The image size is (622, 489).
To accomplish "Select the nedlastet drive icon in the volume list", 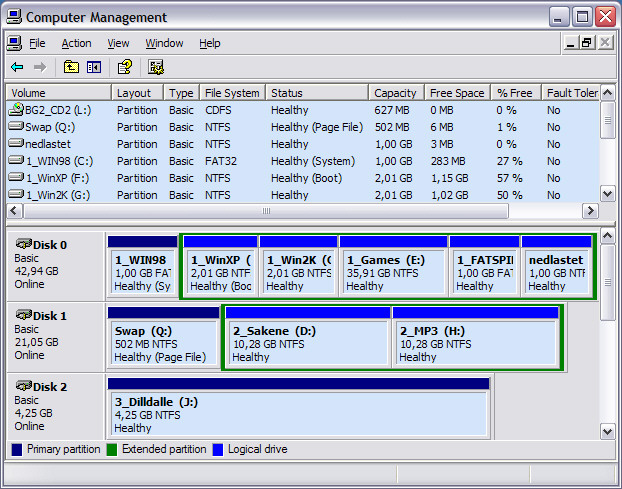I will click(x=16, y=143).
